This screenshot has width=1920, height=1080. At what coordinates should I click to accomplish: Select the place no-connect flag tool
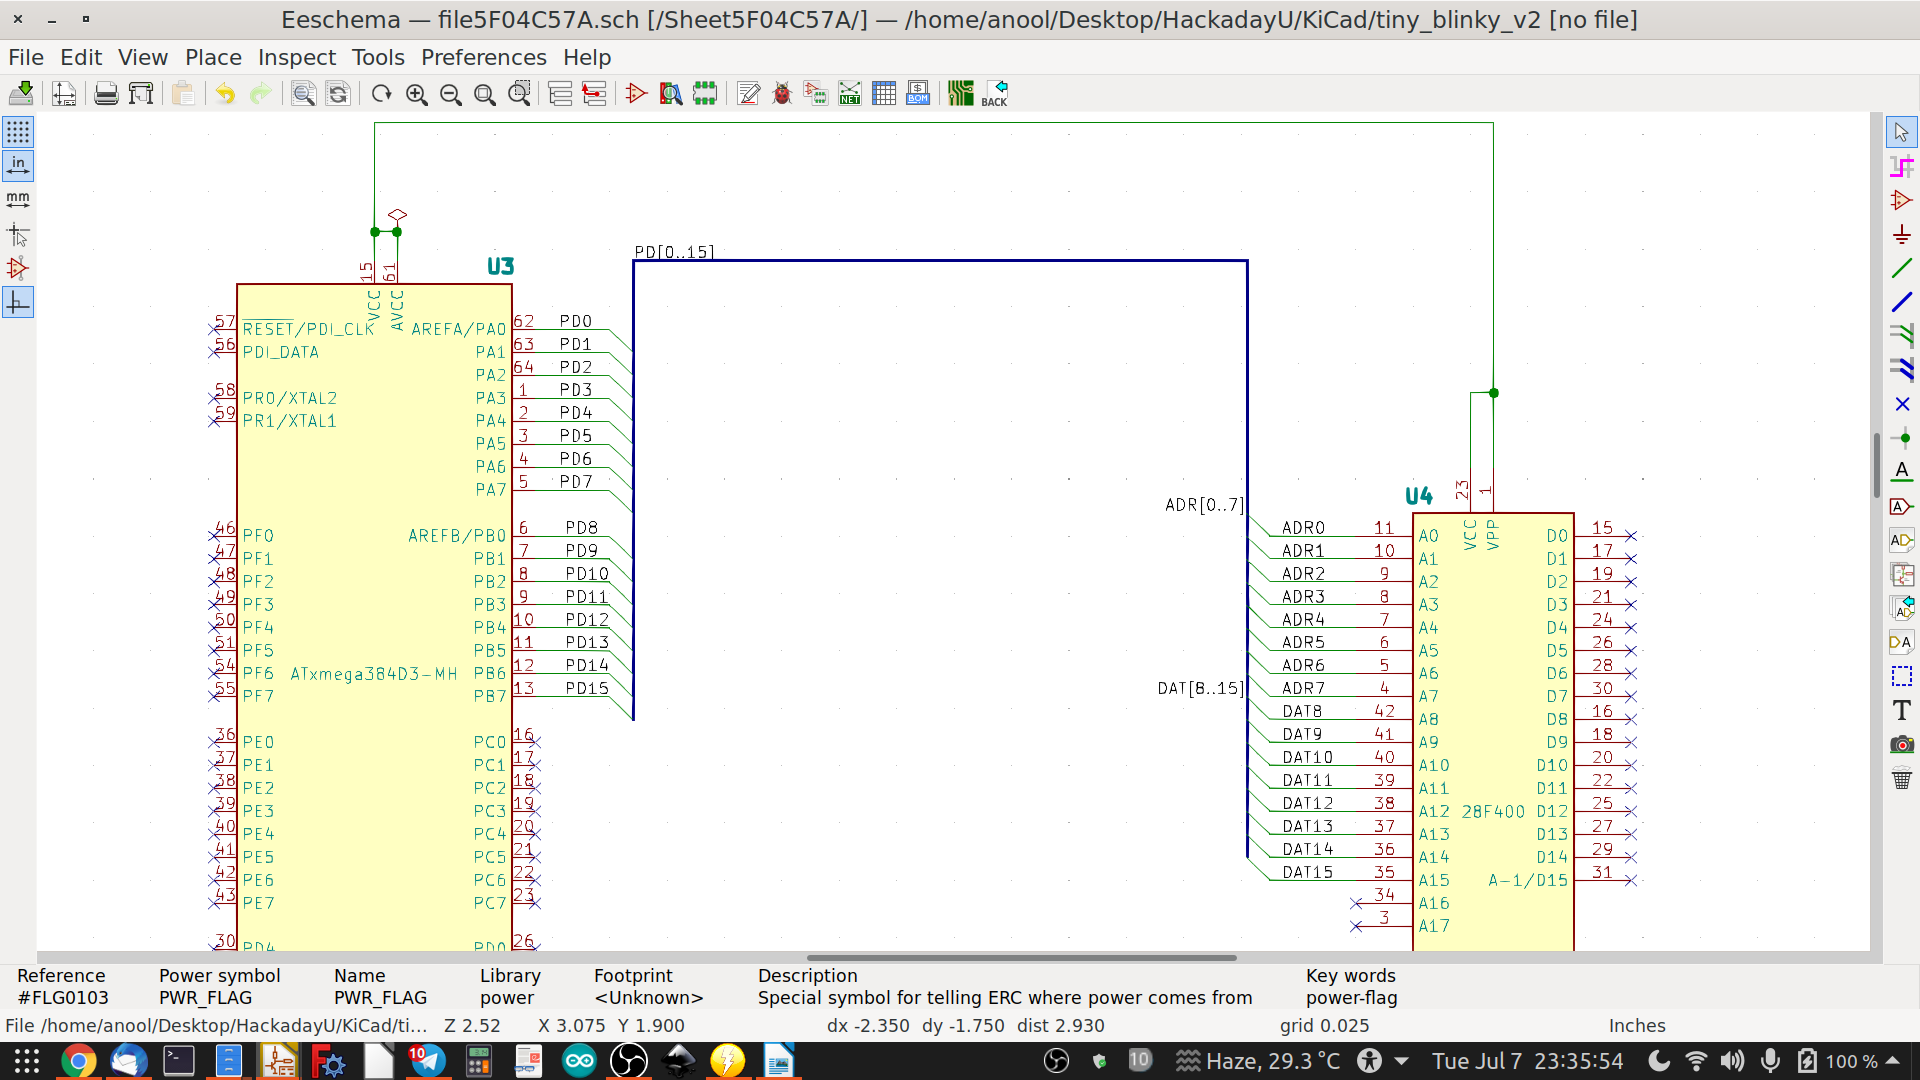[1902, 404]
